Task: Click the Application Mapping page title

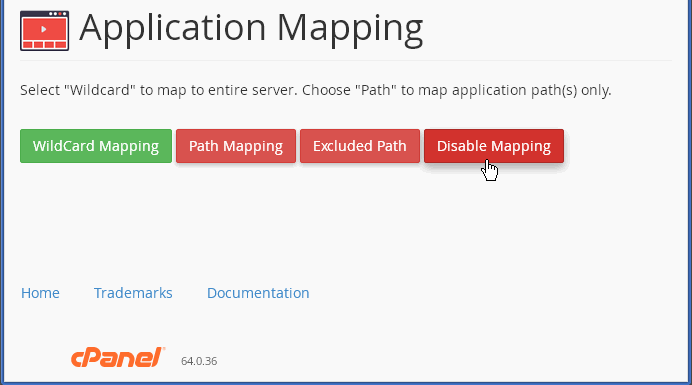Action: 251,29
